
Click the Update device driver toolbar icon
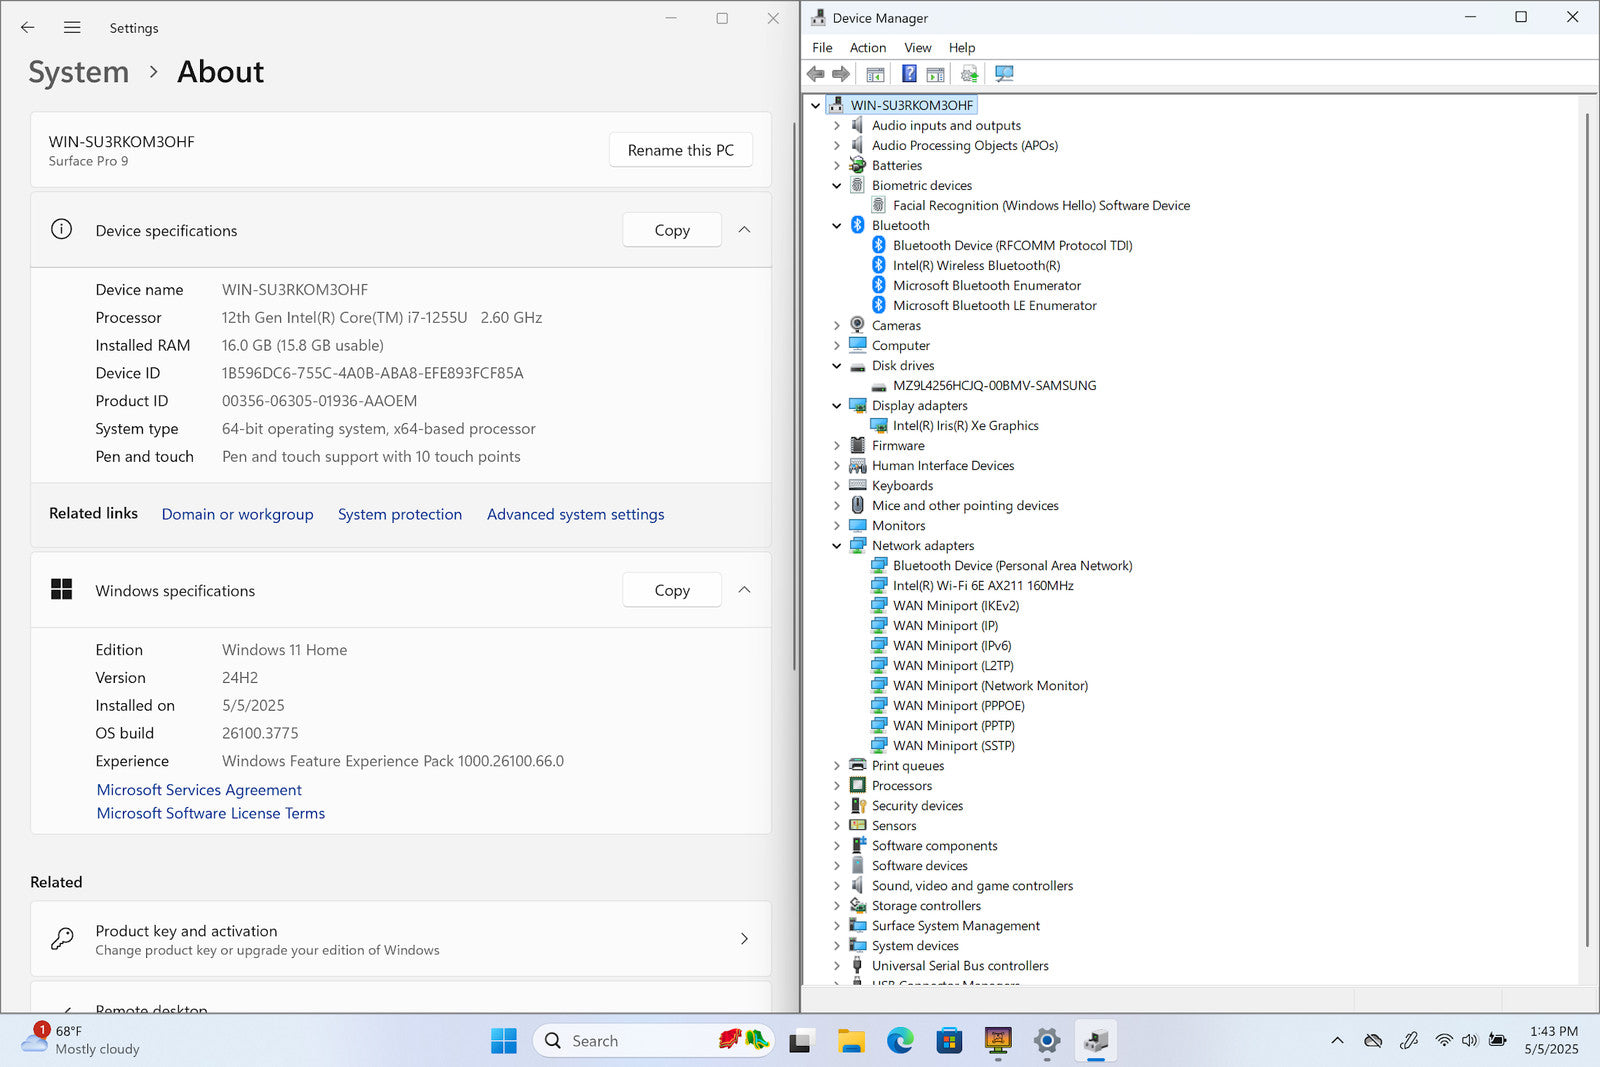pyautogui.click(x=969, y=74)
